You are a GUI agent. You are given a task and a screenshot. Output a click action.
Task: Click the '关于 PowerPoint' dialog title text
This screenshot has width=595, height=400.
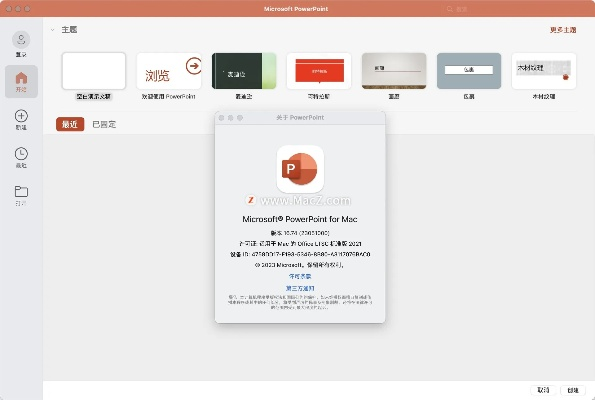[300, 118]
